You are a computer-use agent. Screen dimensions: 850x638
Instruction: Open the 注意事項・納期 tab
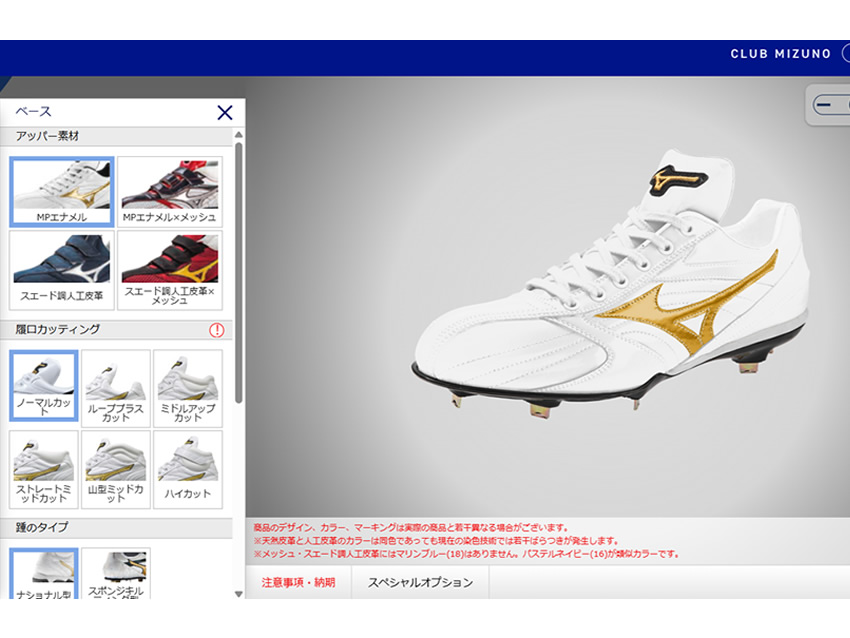298,583
